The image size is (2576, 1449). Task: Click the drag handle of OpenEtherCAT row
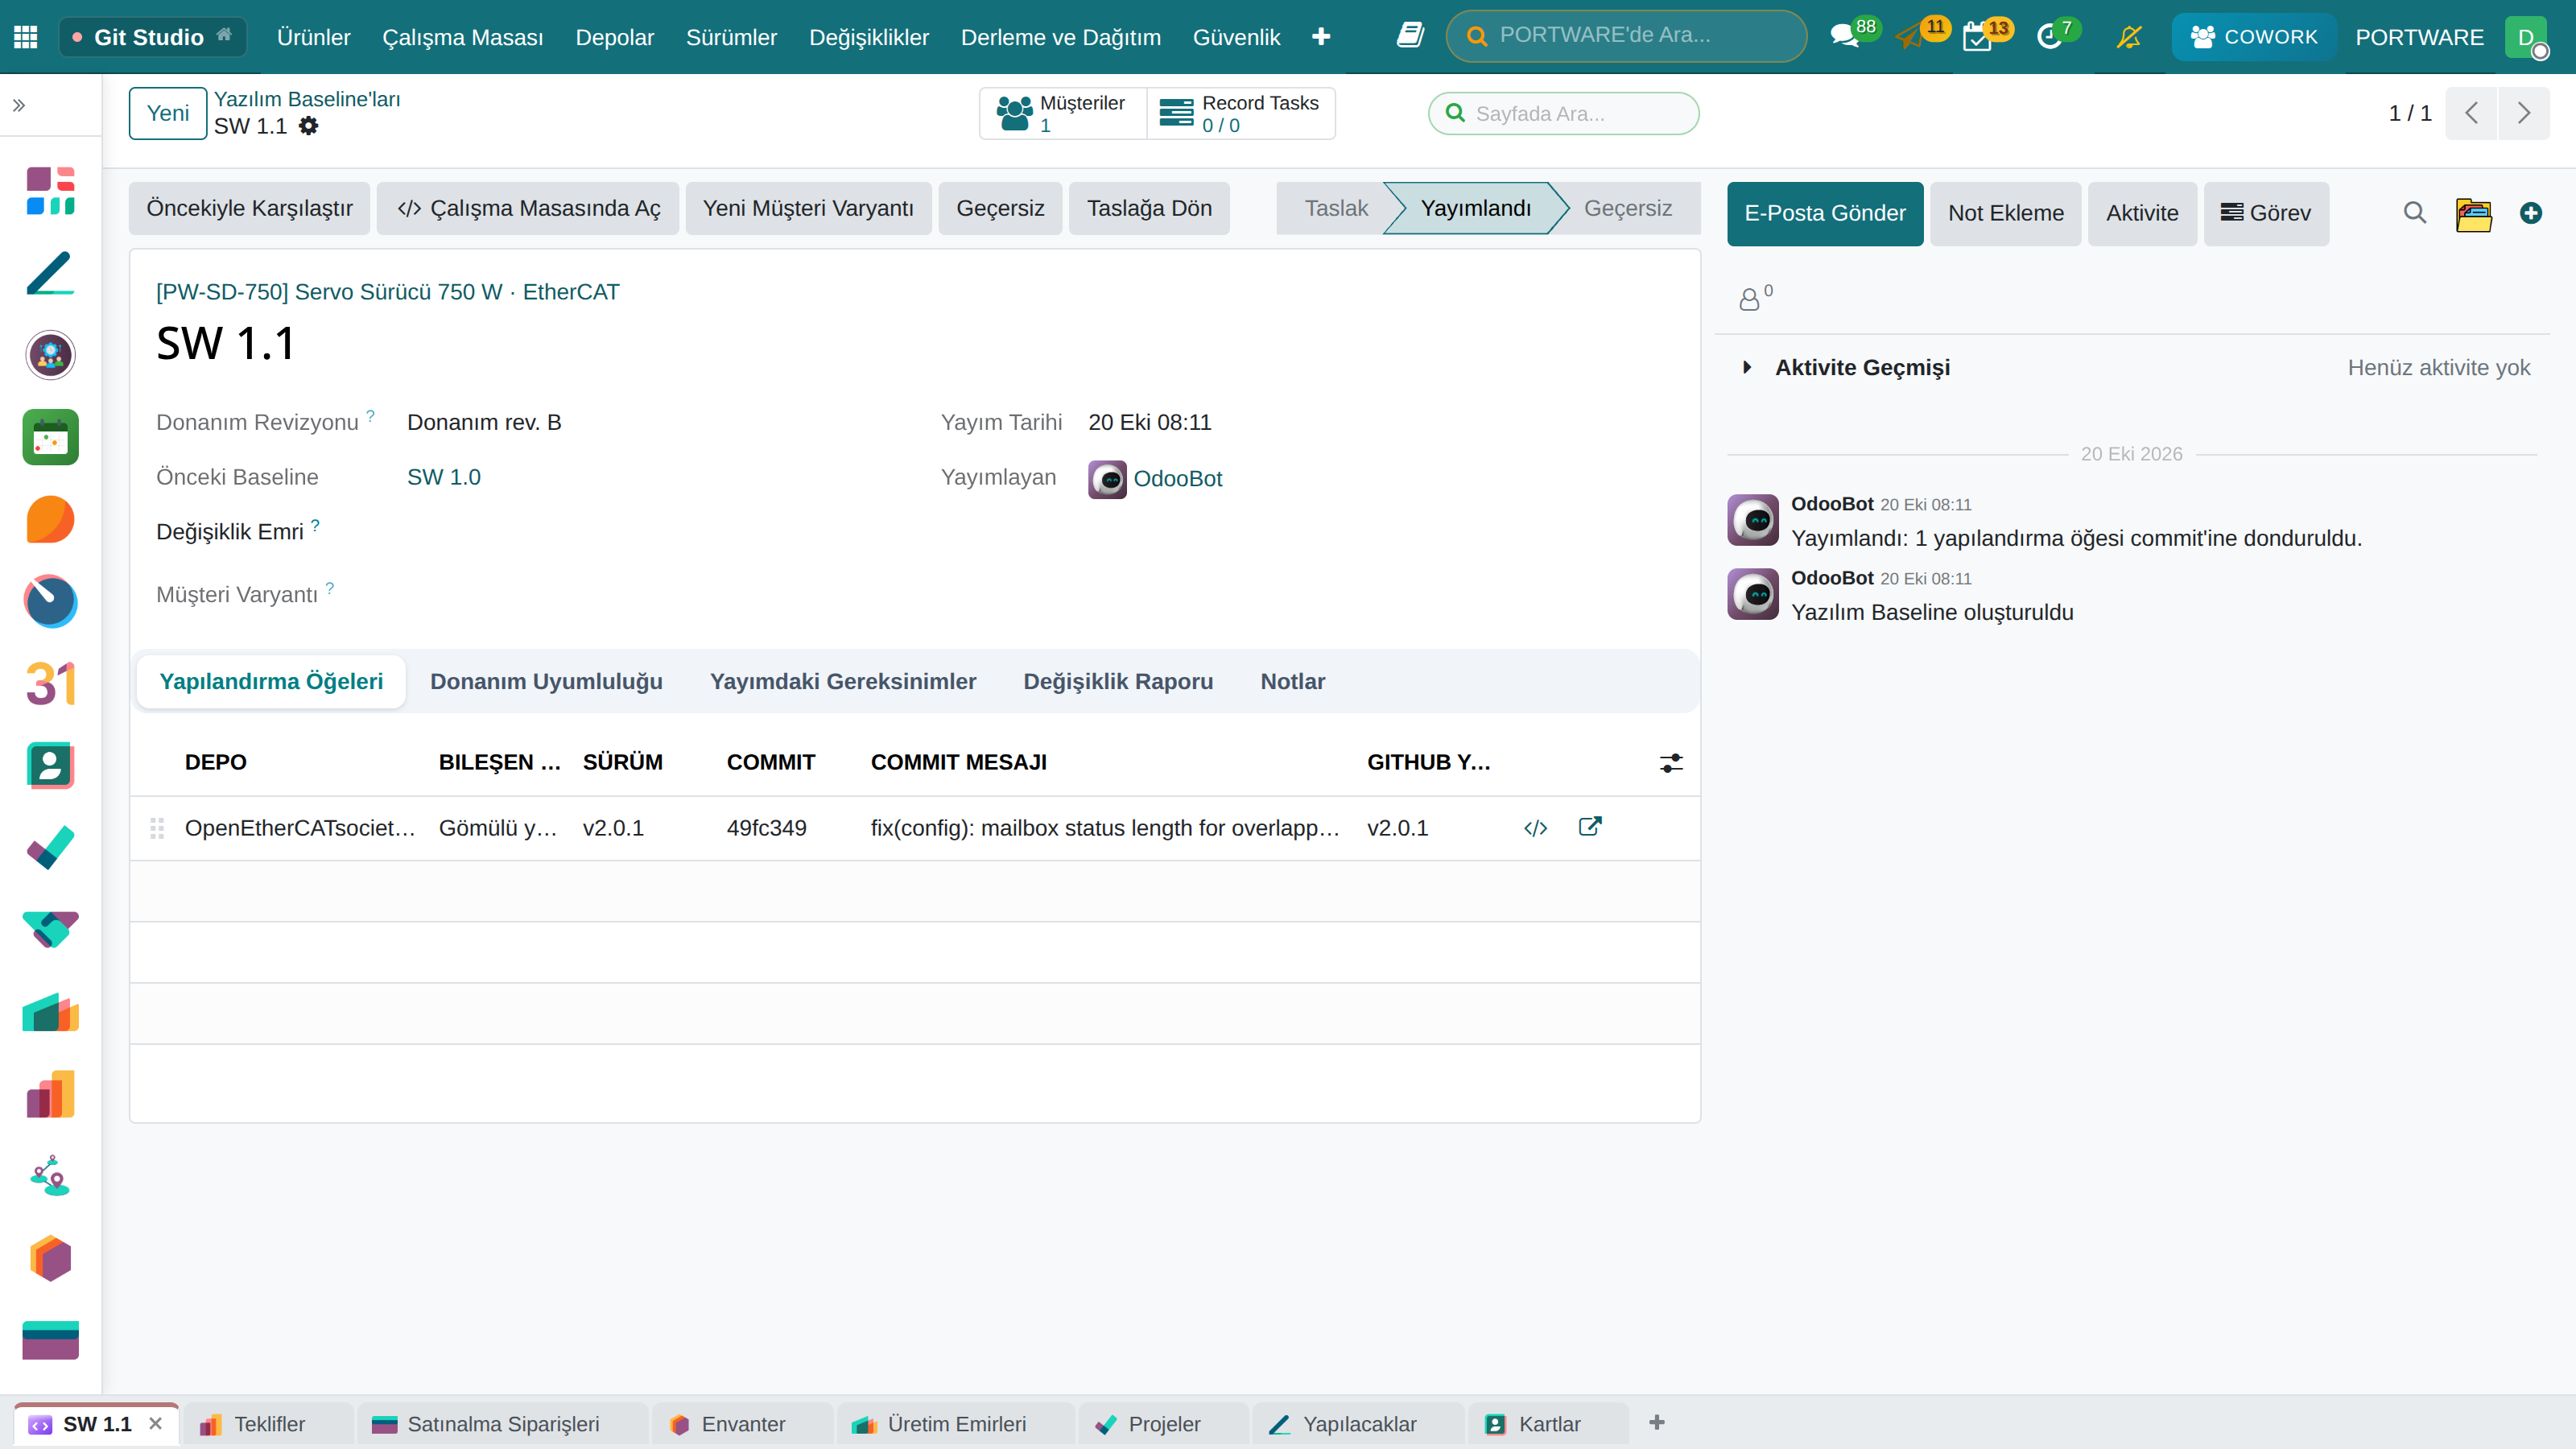(157, 828)
